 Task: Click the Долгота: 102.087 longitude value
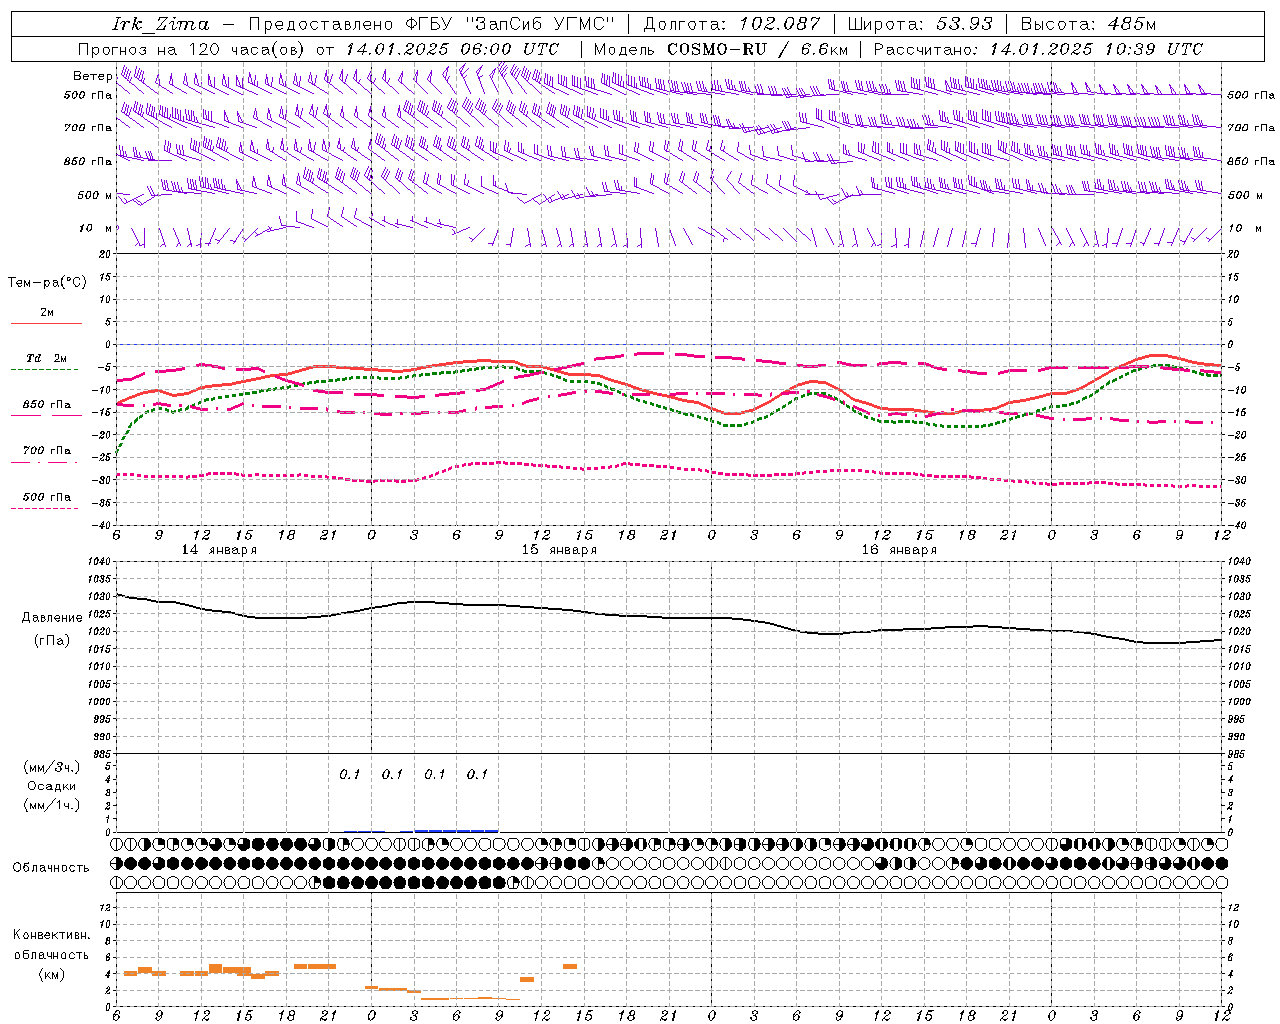[731, 24]
